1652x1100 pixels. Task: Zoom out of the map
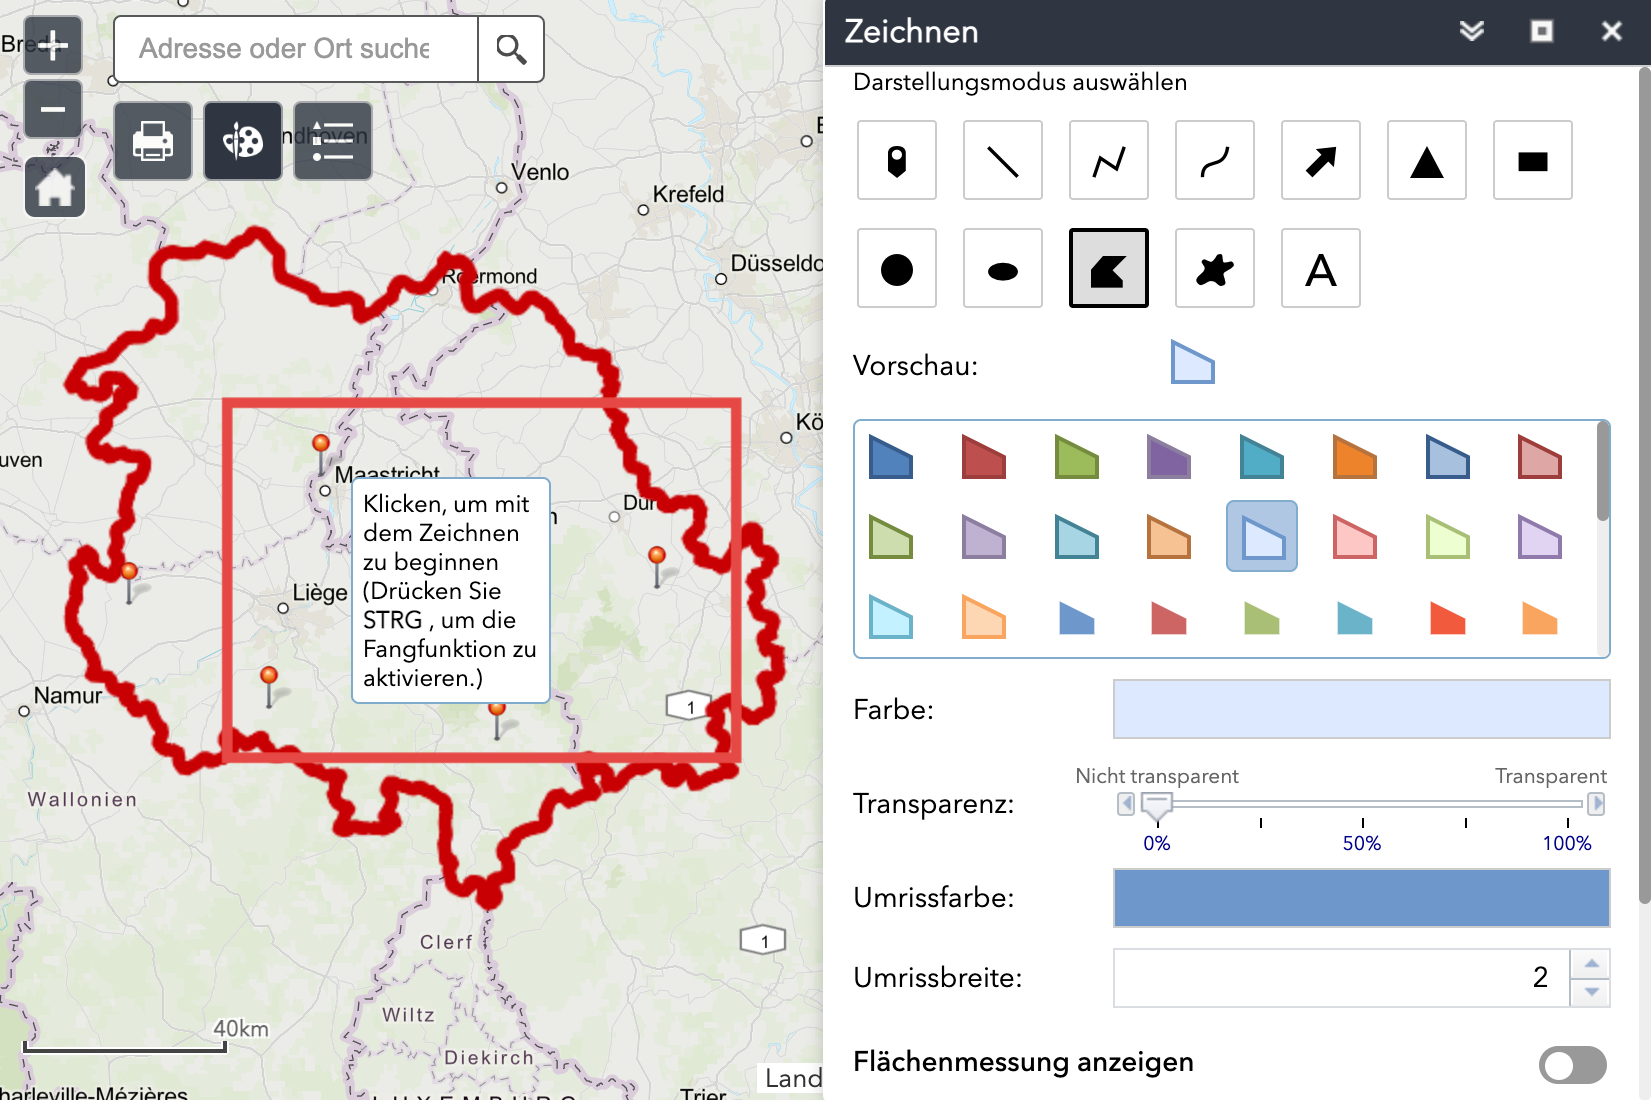pos(53,109)
